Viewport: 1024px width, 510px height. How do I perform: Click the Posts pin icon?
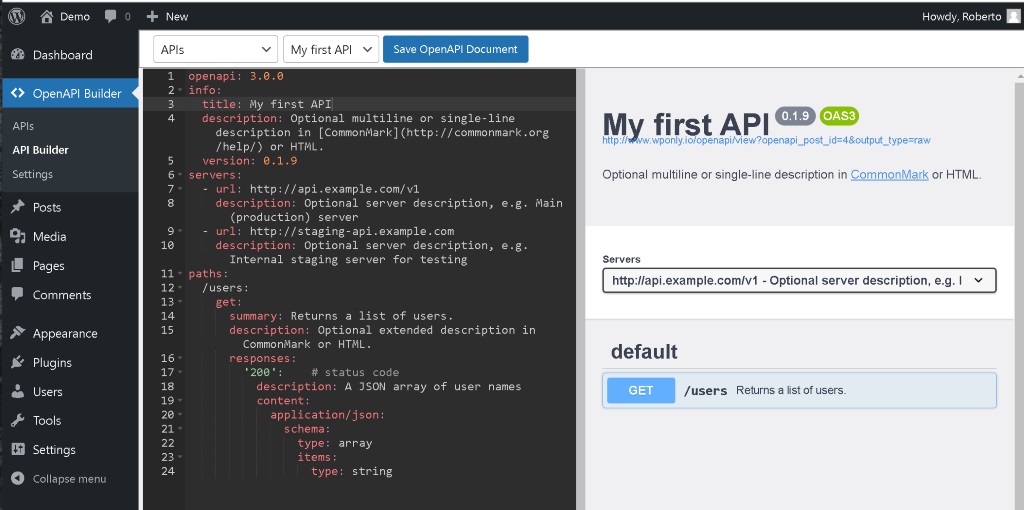[x=18, y=207]
